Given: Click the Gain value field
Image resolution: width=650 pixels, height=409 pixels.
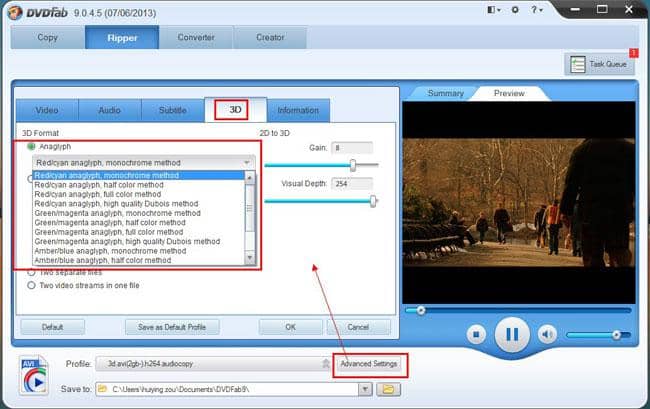Looking at the screenshot, I should pos(352,148).
